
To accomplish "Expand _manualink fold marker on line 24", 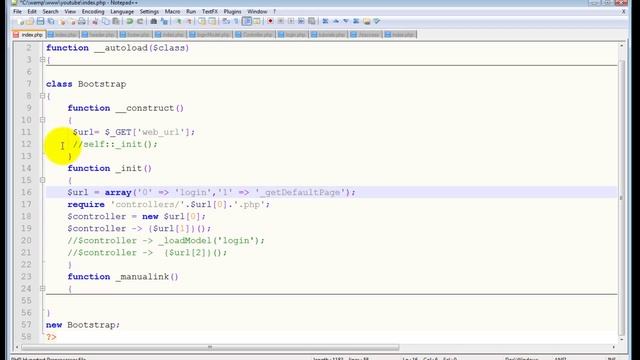I will 42,289.
